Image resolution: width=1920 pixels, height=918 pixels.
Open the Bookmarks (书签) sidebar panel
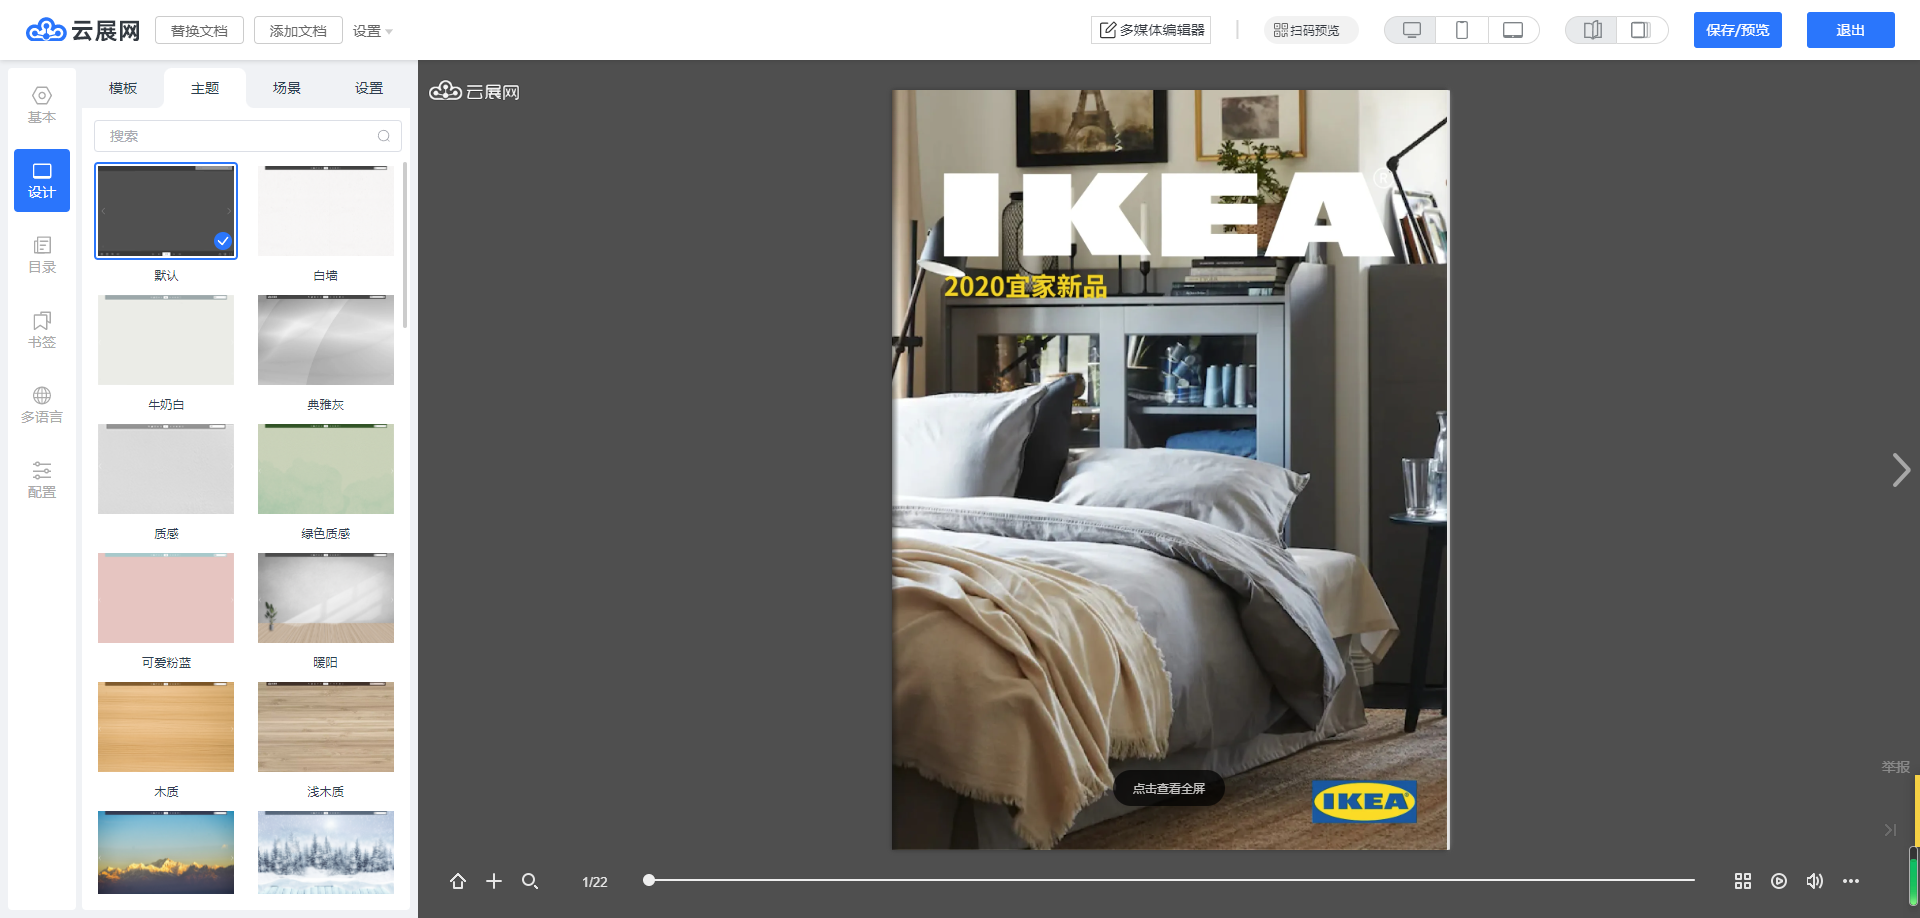(42, 329)
